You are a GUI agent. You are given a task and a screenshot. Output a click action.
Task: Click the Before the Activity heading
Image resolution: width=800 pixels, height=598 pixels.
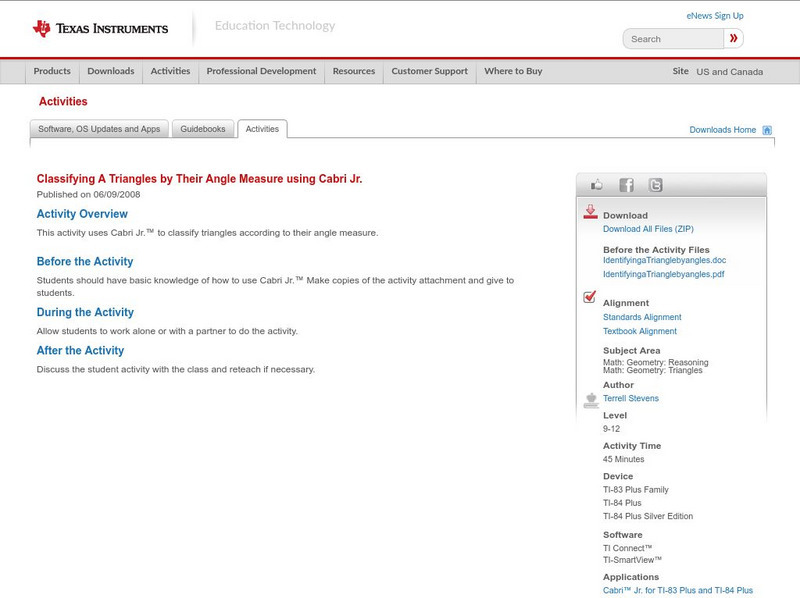(x=85, y=261)
